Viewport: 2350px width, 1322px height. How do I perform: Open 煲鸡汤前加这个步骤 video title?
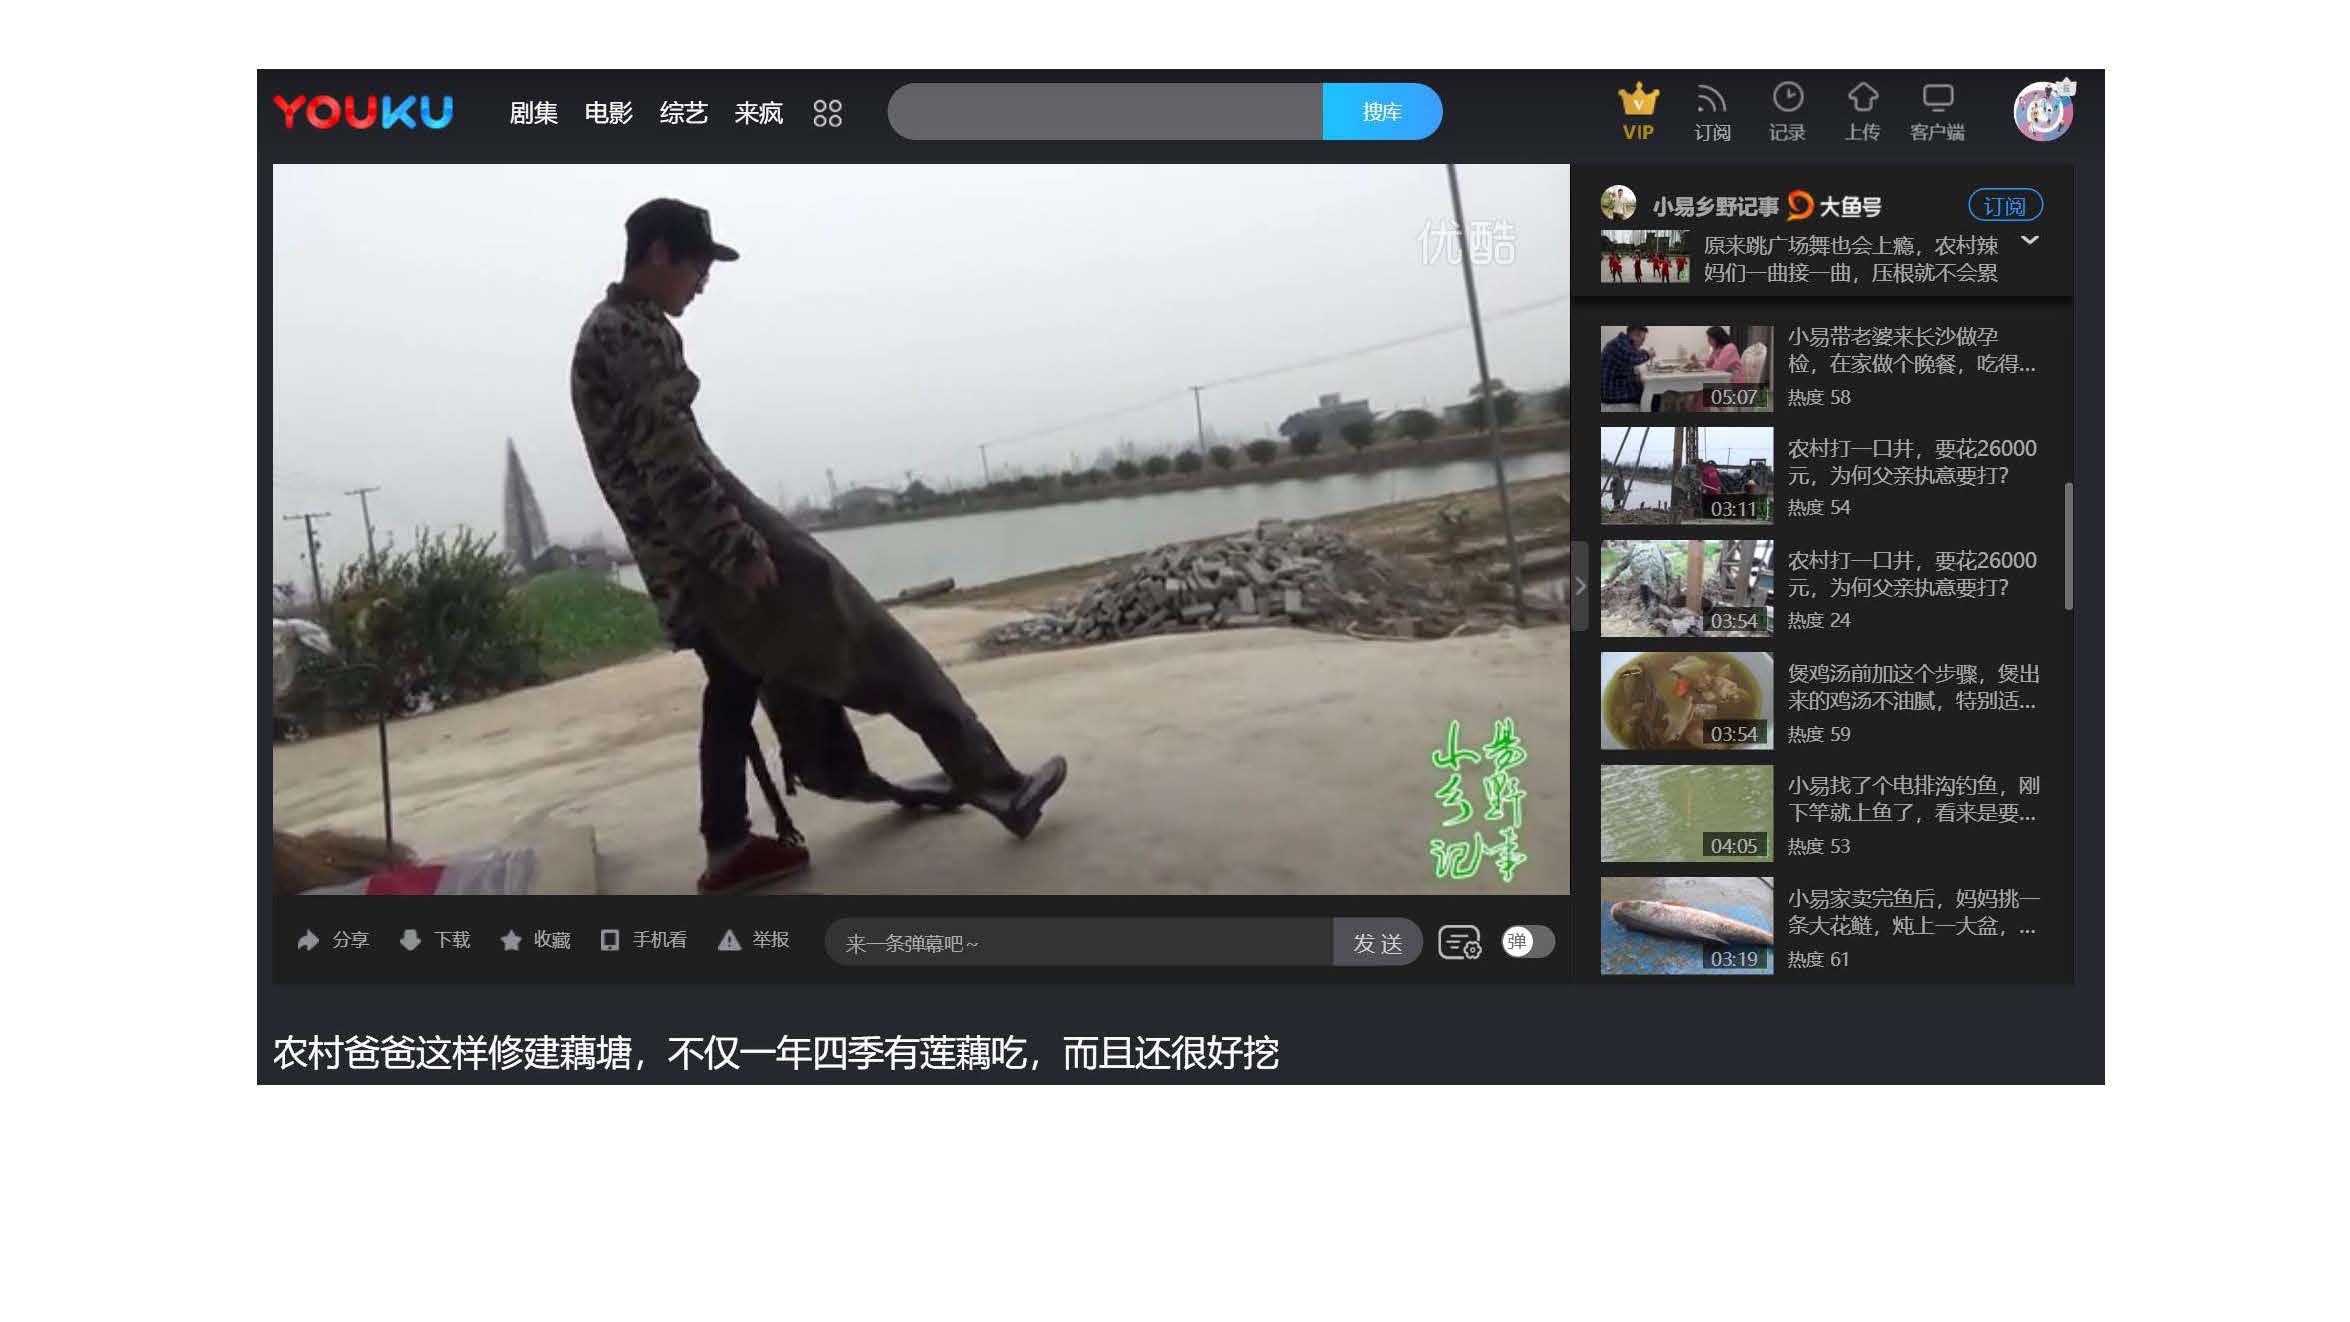1912,687
